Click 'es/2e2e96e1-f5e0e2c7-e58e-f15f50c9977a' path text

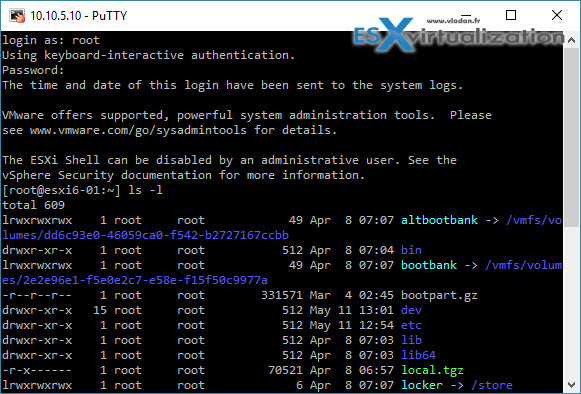click(135, 280)
